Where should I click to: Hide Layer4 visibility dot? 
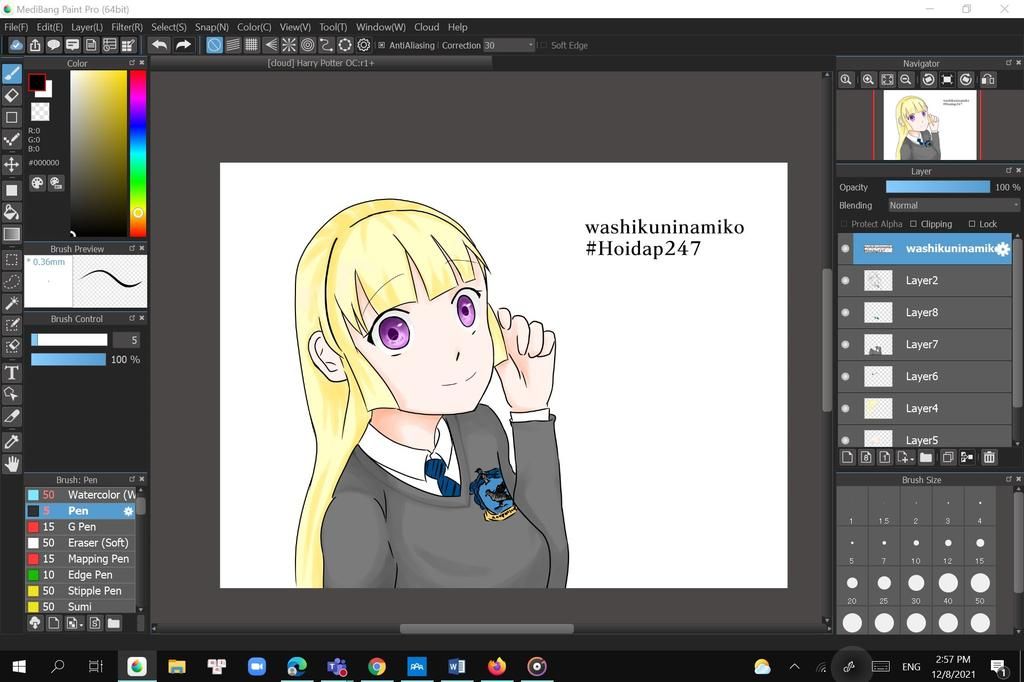click(x=845, y=408)
